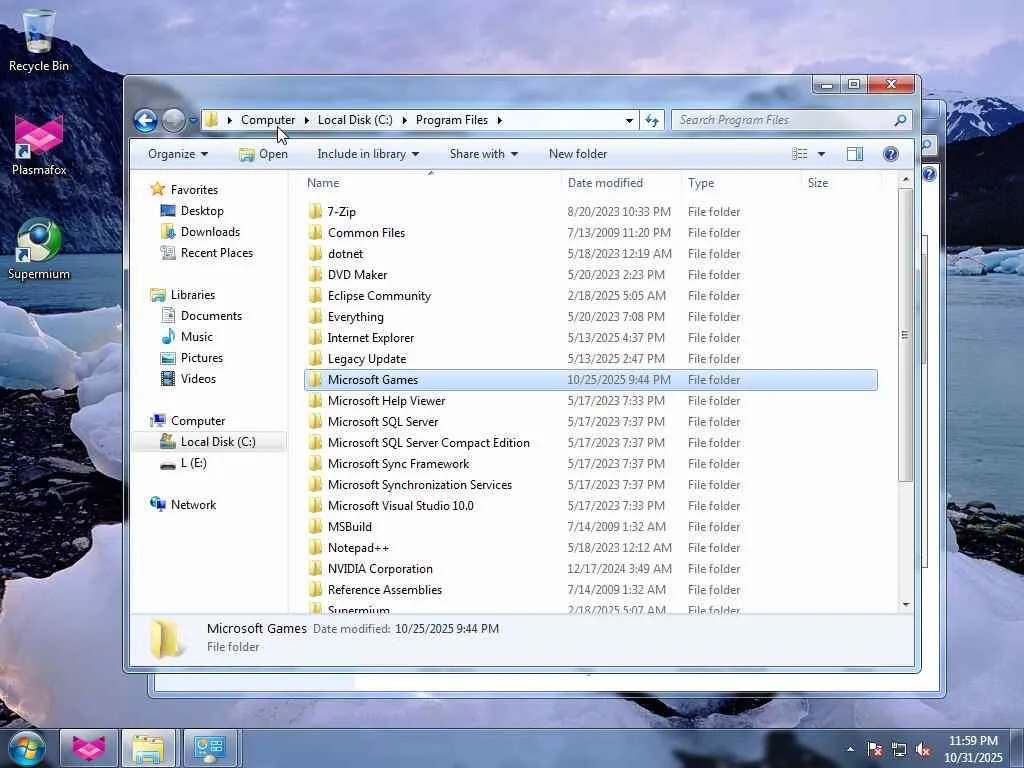
Task: Open the view options dropdown arrow
Action: pos(822,154)
